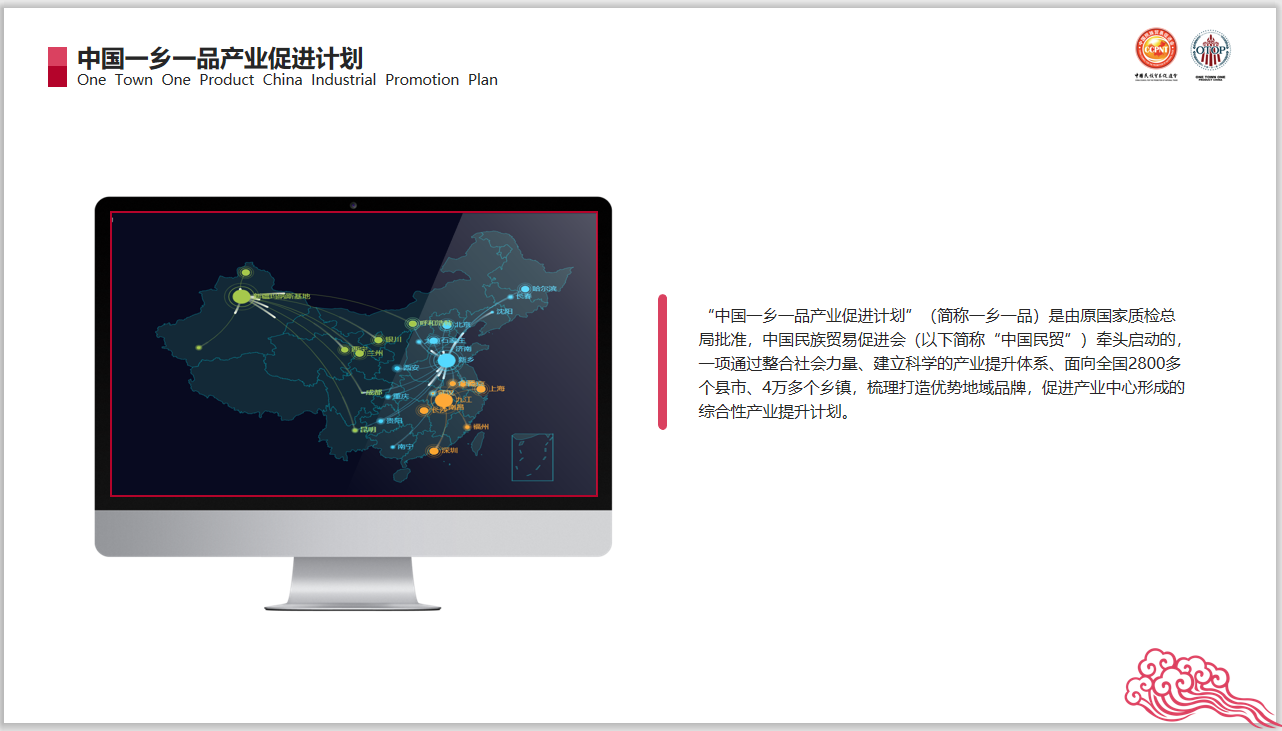
Task: Select the 兰州 map marker
Action: click(x=359, y=353)
